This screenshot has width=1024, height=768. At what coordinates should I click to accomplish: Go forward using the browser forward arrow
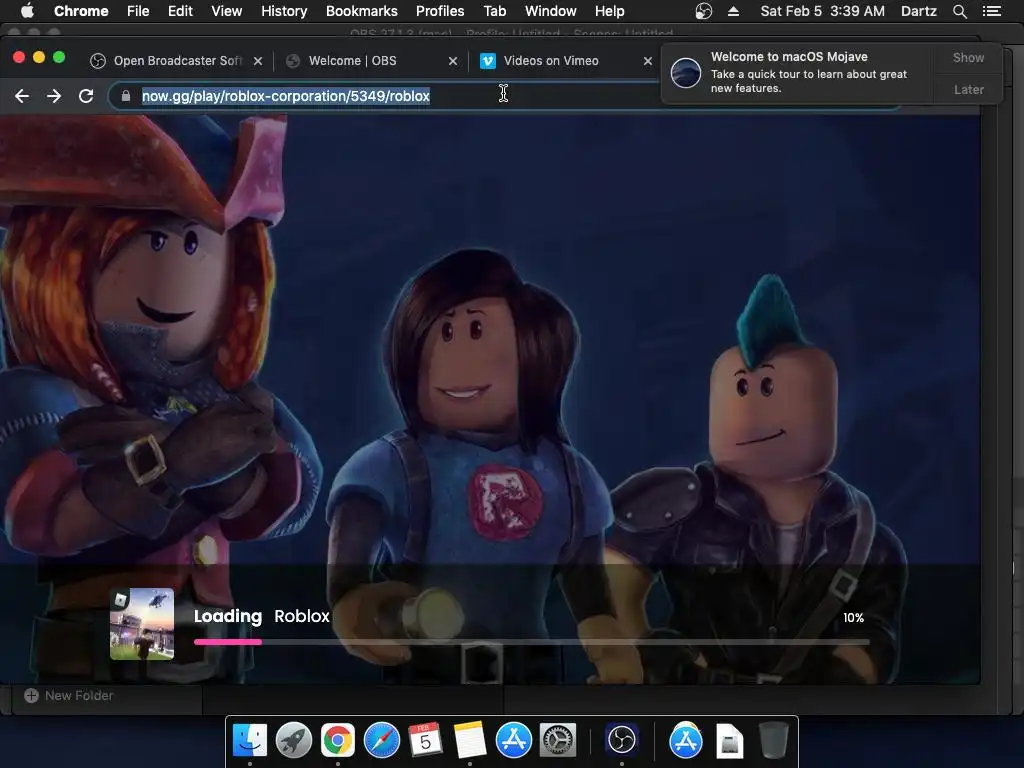pyautogui.click(x=54, y=96)
